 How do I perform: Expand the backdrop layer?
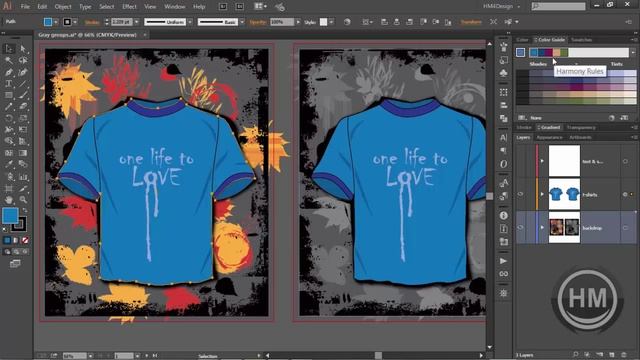[x=542, y=227]
